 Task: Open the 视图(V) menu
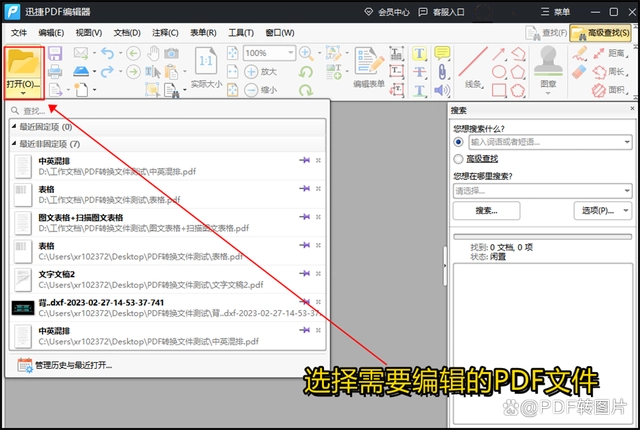pos(89,33)
